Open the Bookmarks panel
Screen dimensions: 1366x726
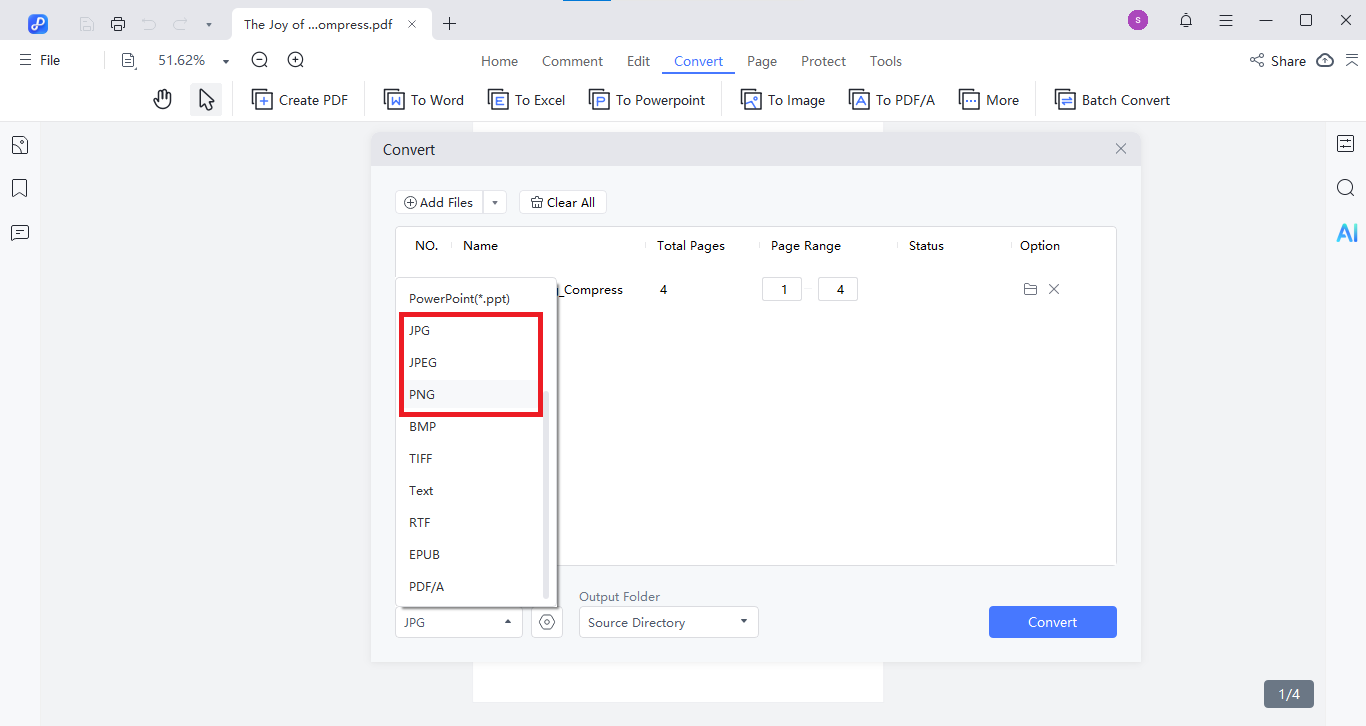point(19,188)
